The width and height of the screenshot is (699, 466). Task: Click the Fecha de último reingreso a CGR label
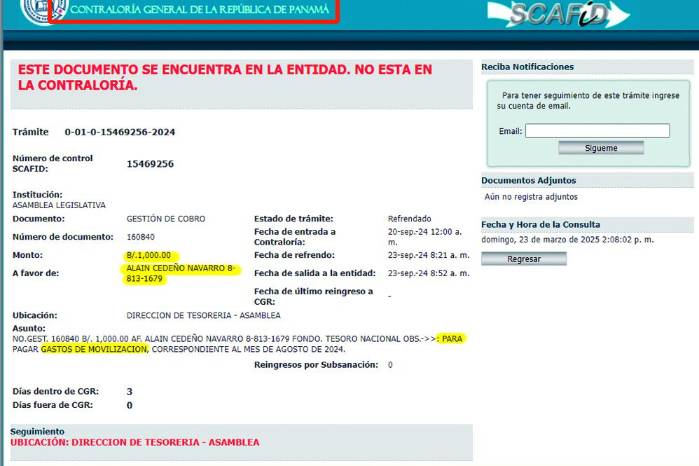tap(313, 296)
